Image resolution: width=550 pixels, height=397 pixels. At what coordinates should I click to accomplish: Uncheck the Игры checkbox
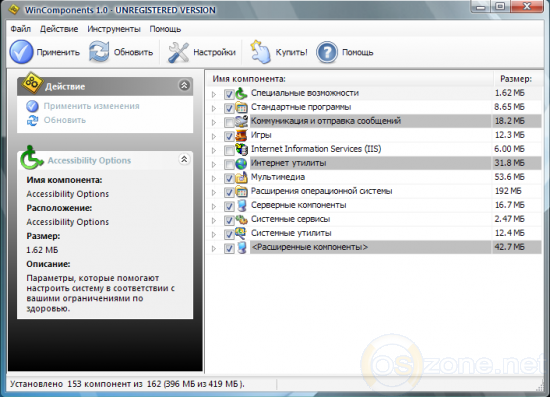(x=229, y=136)
